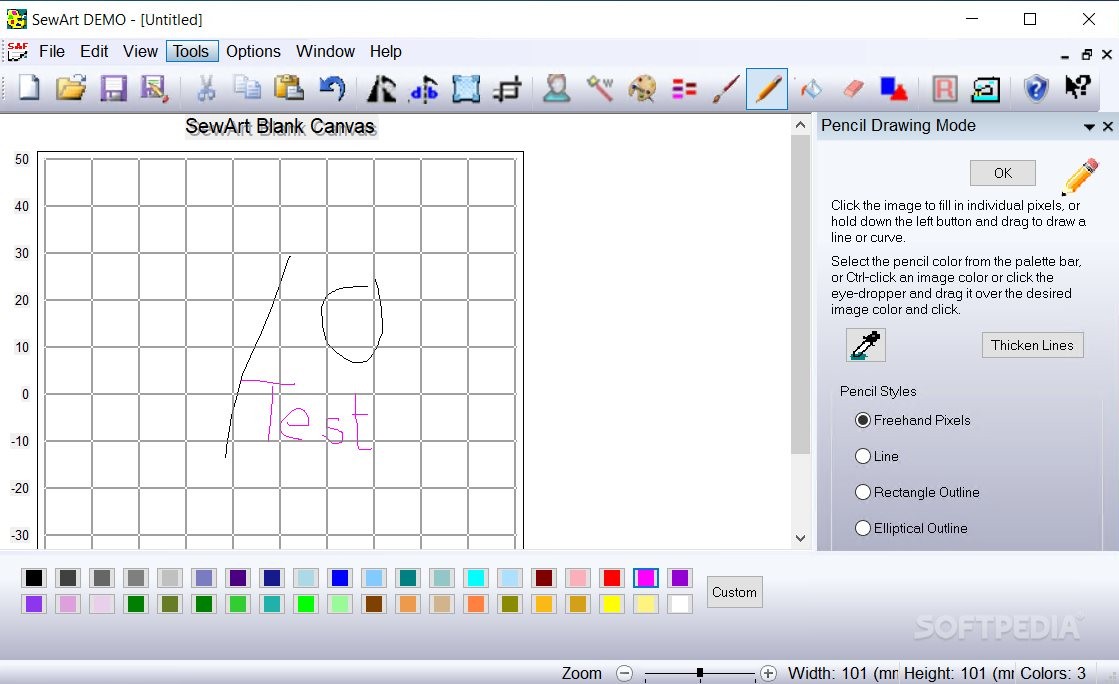The image size is (1119, 684).
Task: Click the vertical scrollbar thumb of canvas
Action: (800, 294)
